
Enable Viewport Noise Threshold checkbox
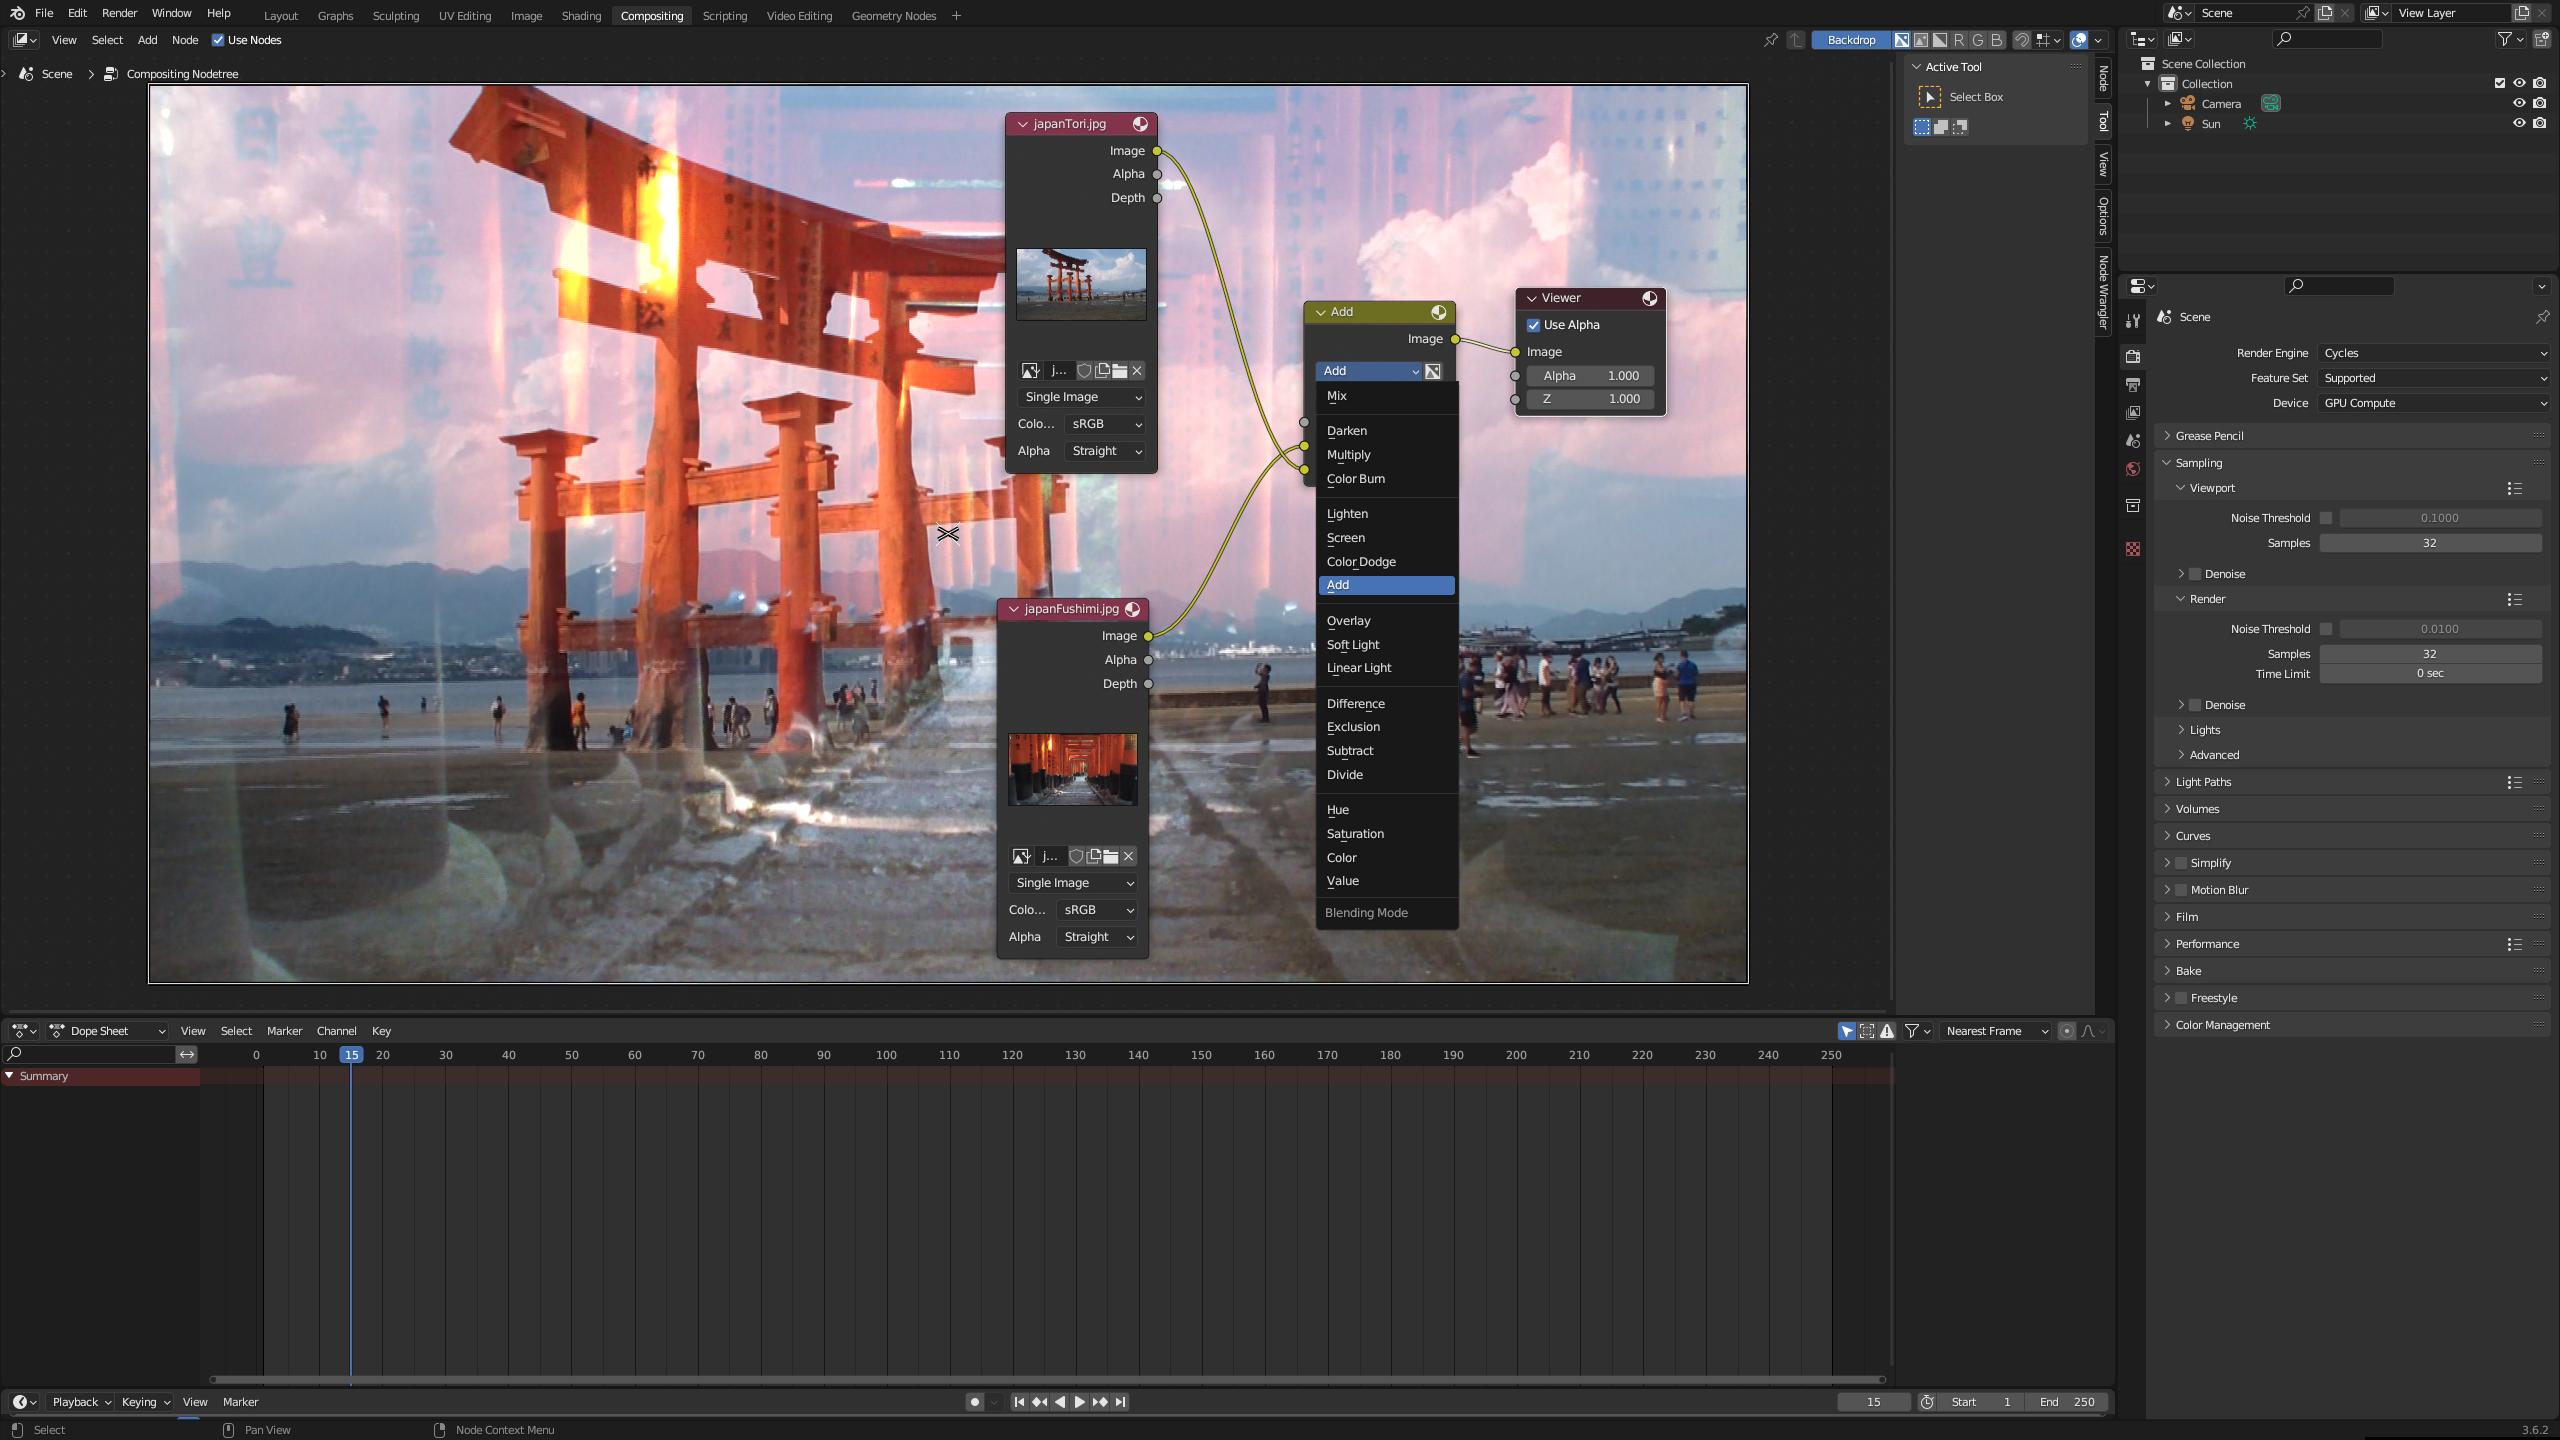(2326, 518)
